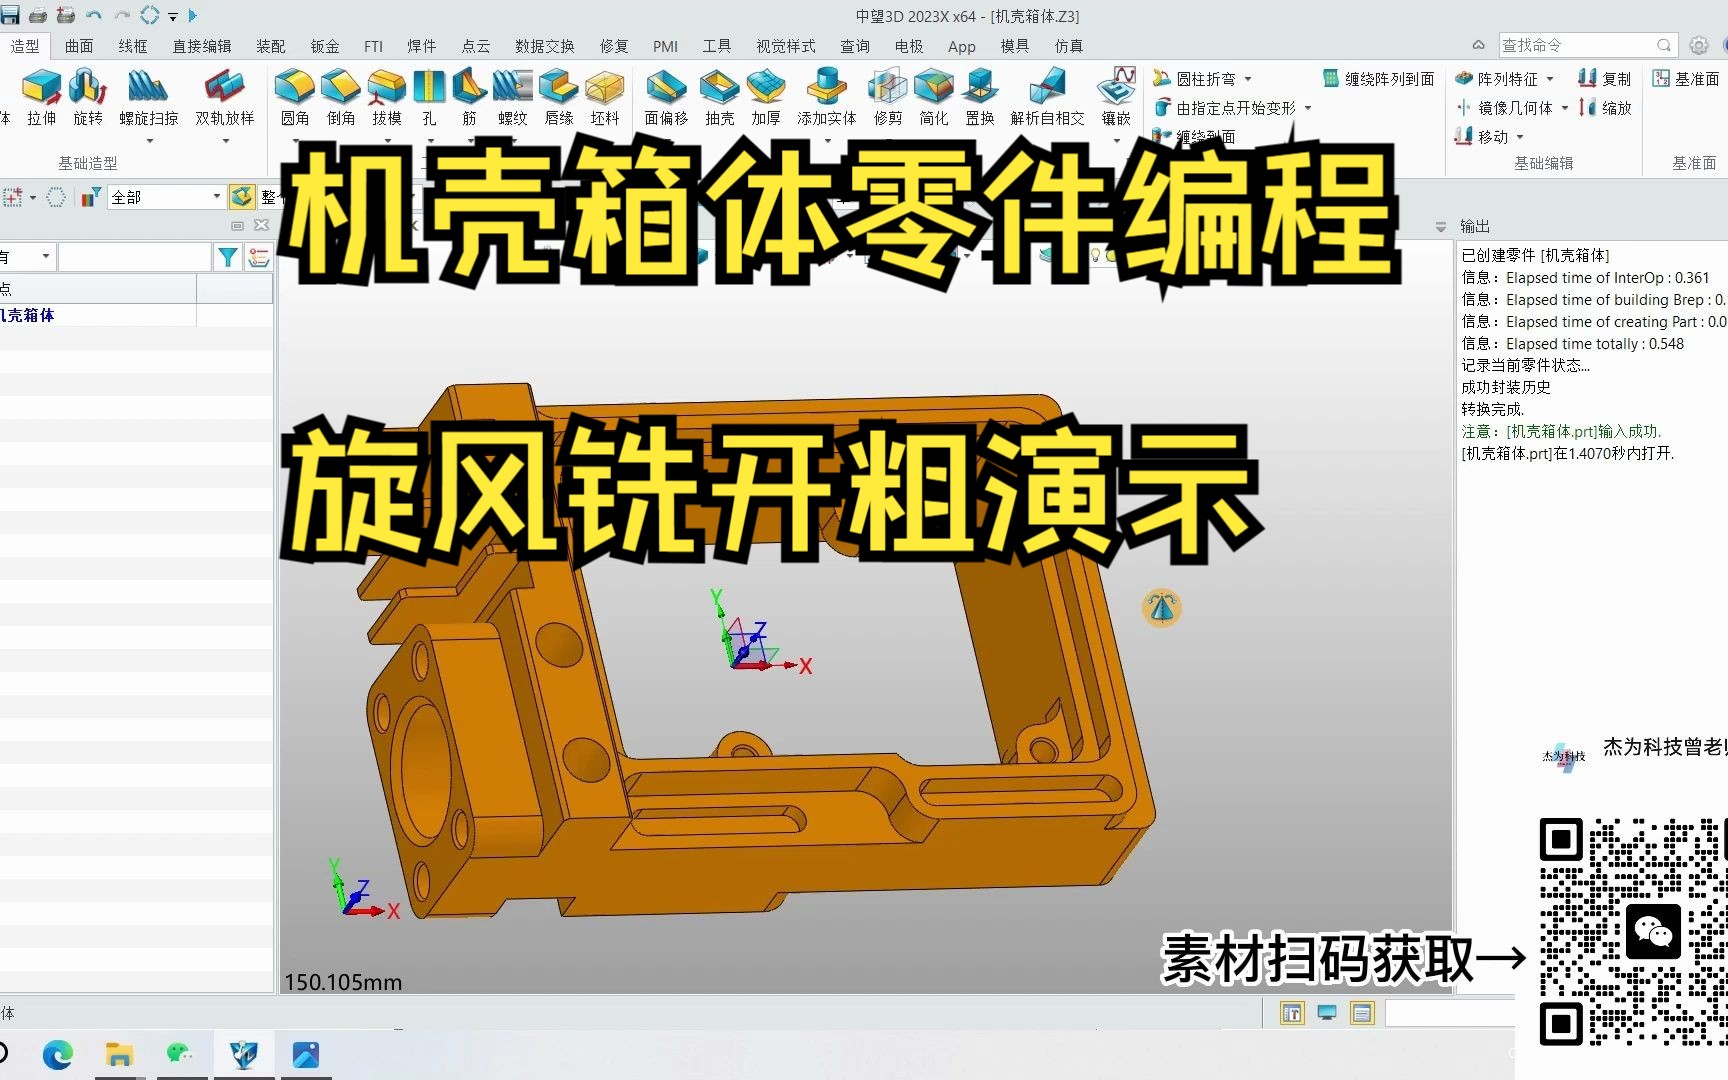Select the 简化 simplify tool
The height and width of the screenshot is (1080, 1728).
[x=934, y=97]
